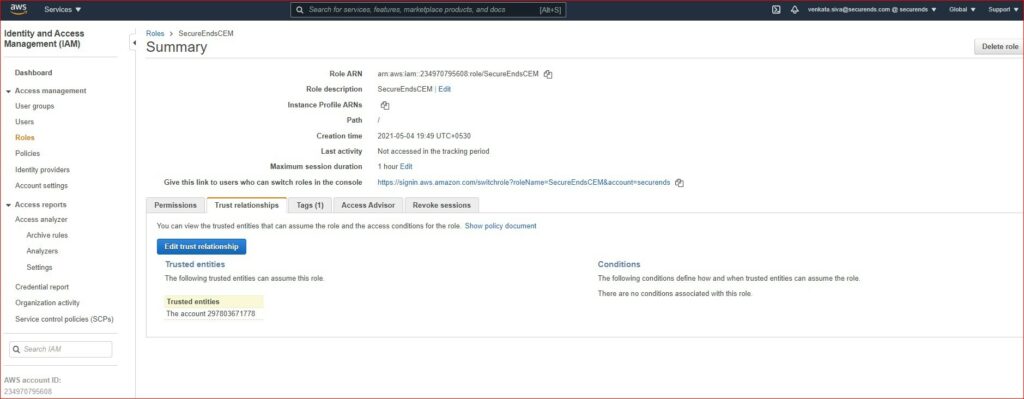Open the notifications bell icon
The width and height of the screenshot is (1024, 399).
795,10
